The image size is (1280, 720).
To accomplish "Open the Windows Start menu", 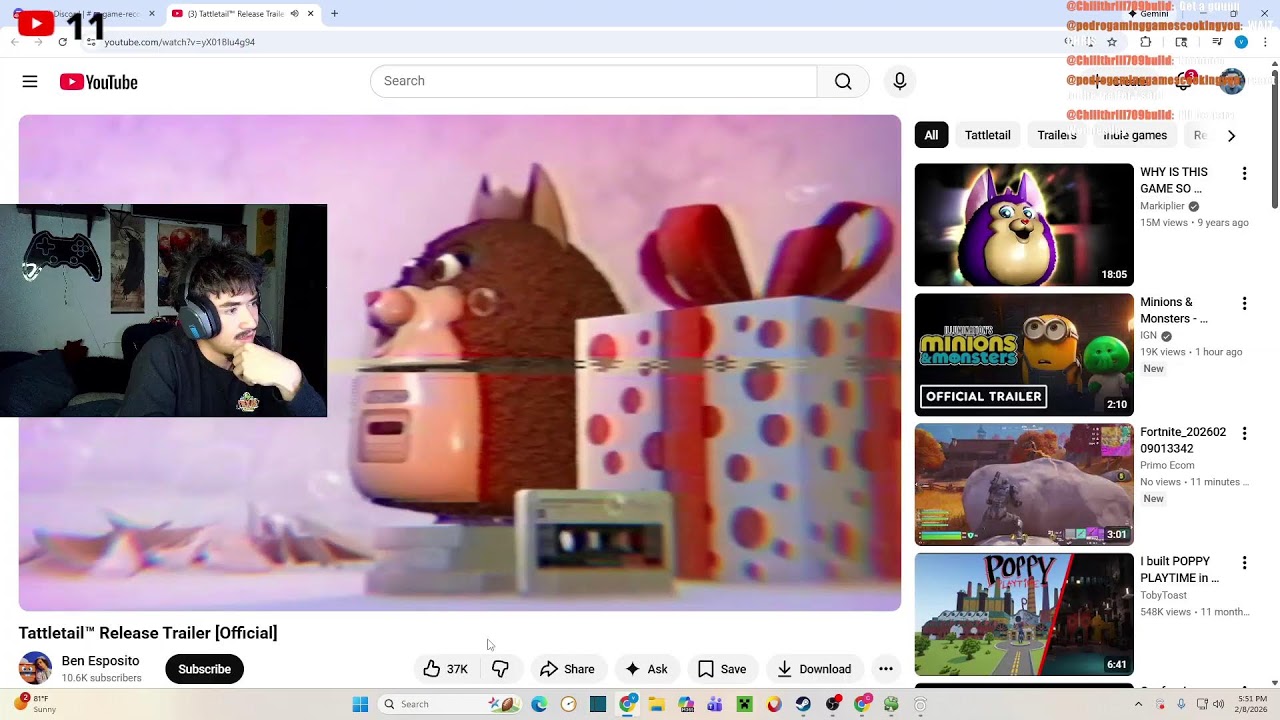I will [360, 704].
